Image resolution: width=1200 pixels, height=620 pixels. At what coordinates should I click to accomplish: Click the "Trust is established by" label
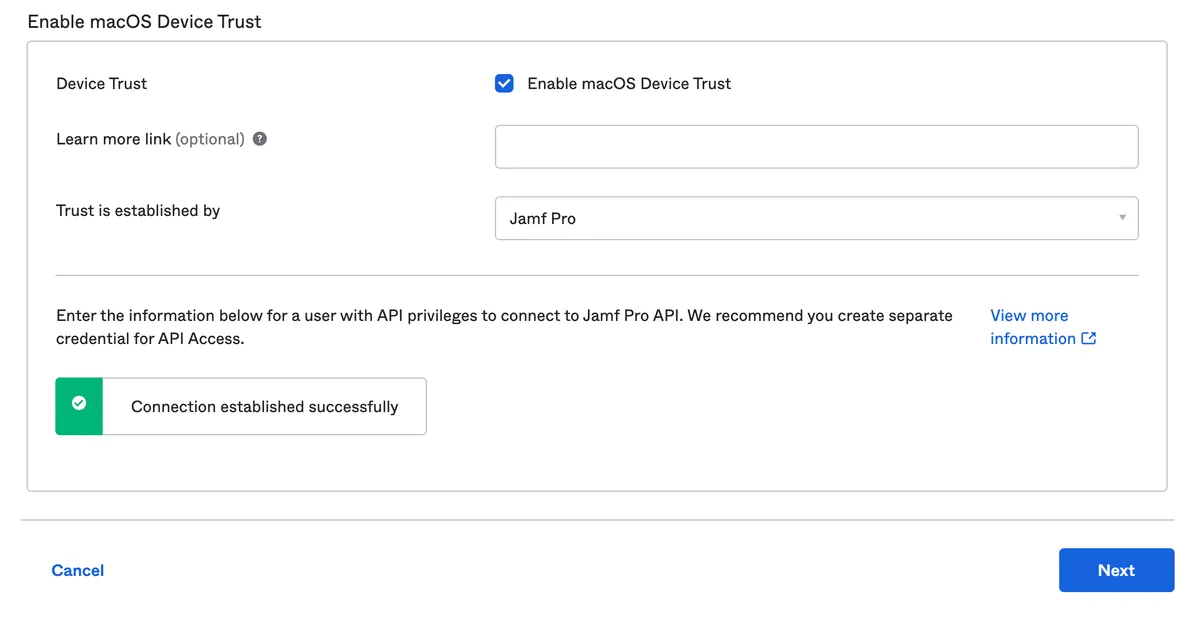click(138, 211)
